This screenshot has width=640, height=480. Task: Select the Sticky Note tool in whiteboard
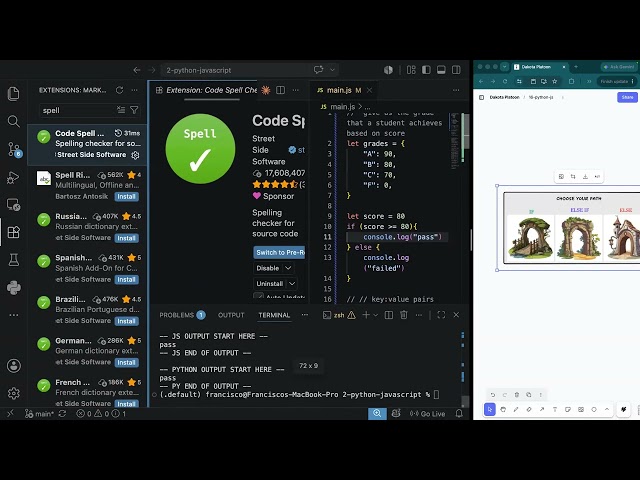pos(568,409)
